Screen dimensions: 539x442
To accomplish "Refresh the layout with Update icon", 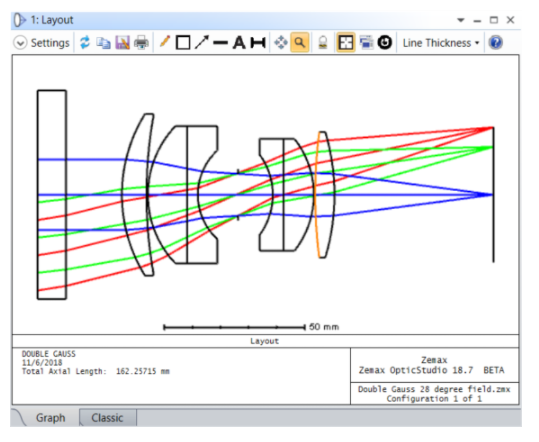I will click(x=85, y=43).
